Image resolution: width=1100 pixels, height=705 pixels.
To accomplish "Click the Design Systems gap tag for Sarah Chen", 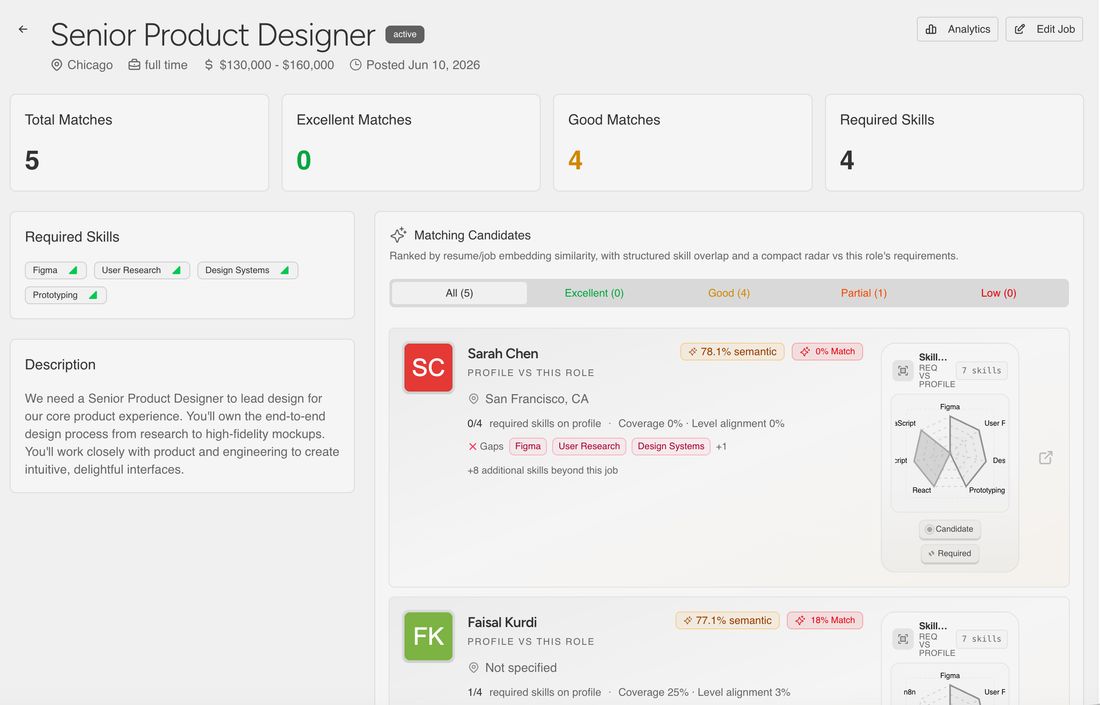I will coord(671,447).
